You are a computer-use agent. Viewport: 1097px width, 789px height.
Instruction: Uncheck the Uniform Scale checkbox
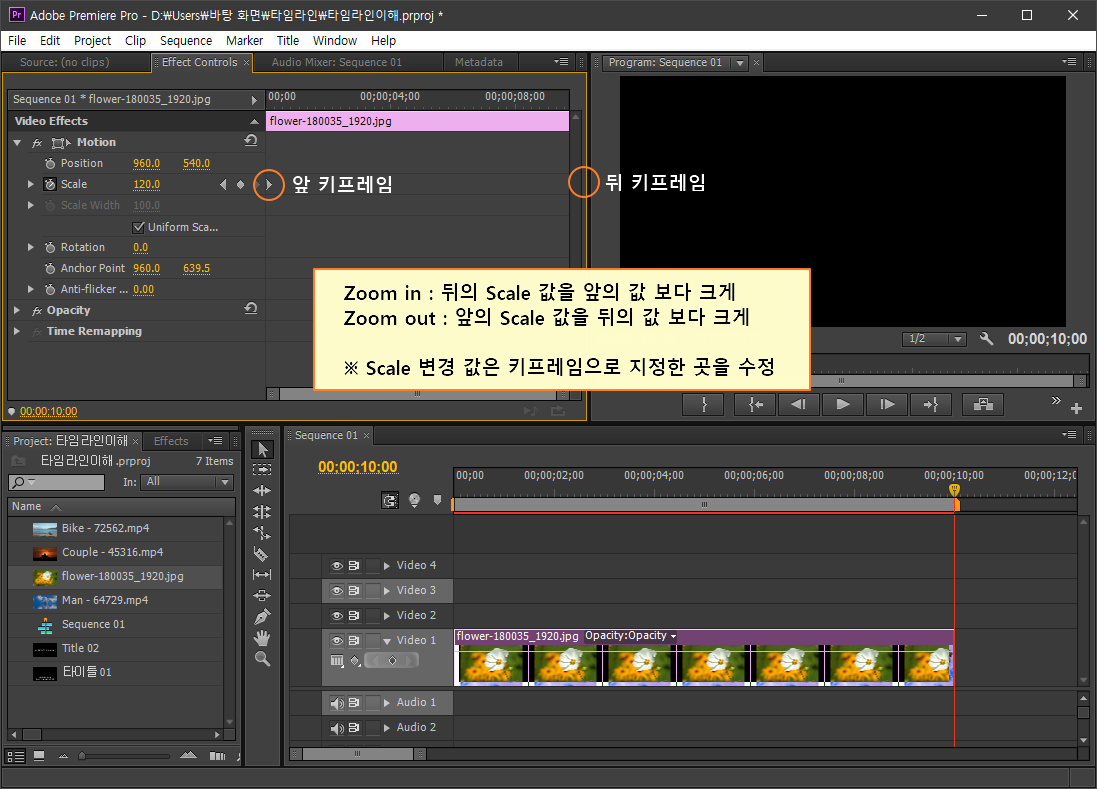[139, 227]
